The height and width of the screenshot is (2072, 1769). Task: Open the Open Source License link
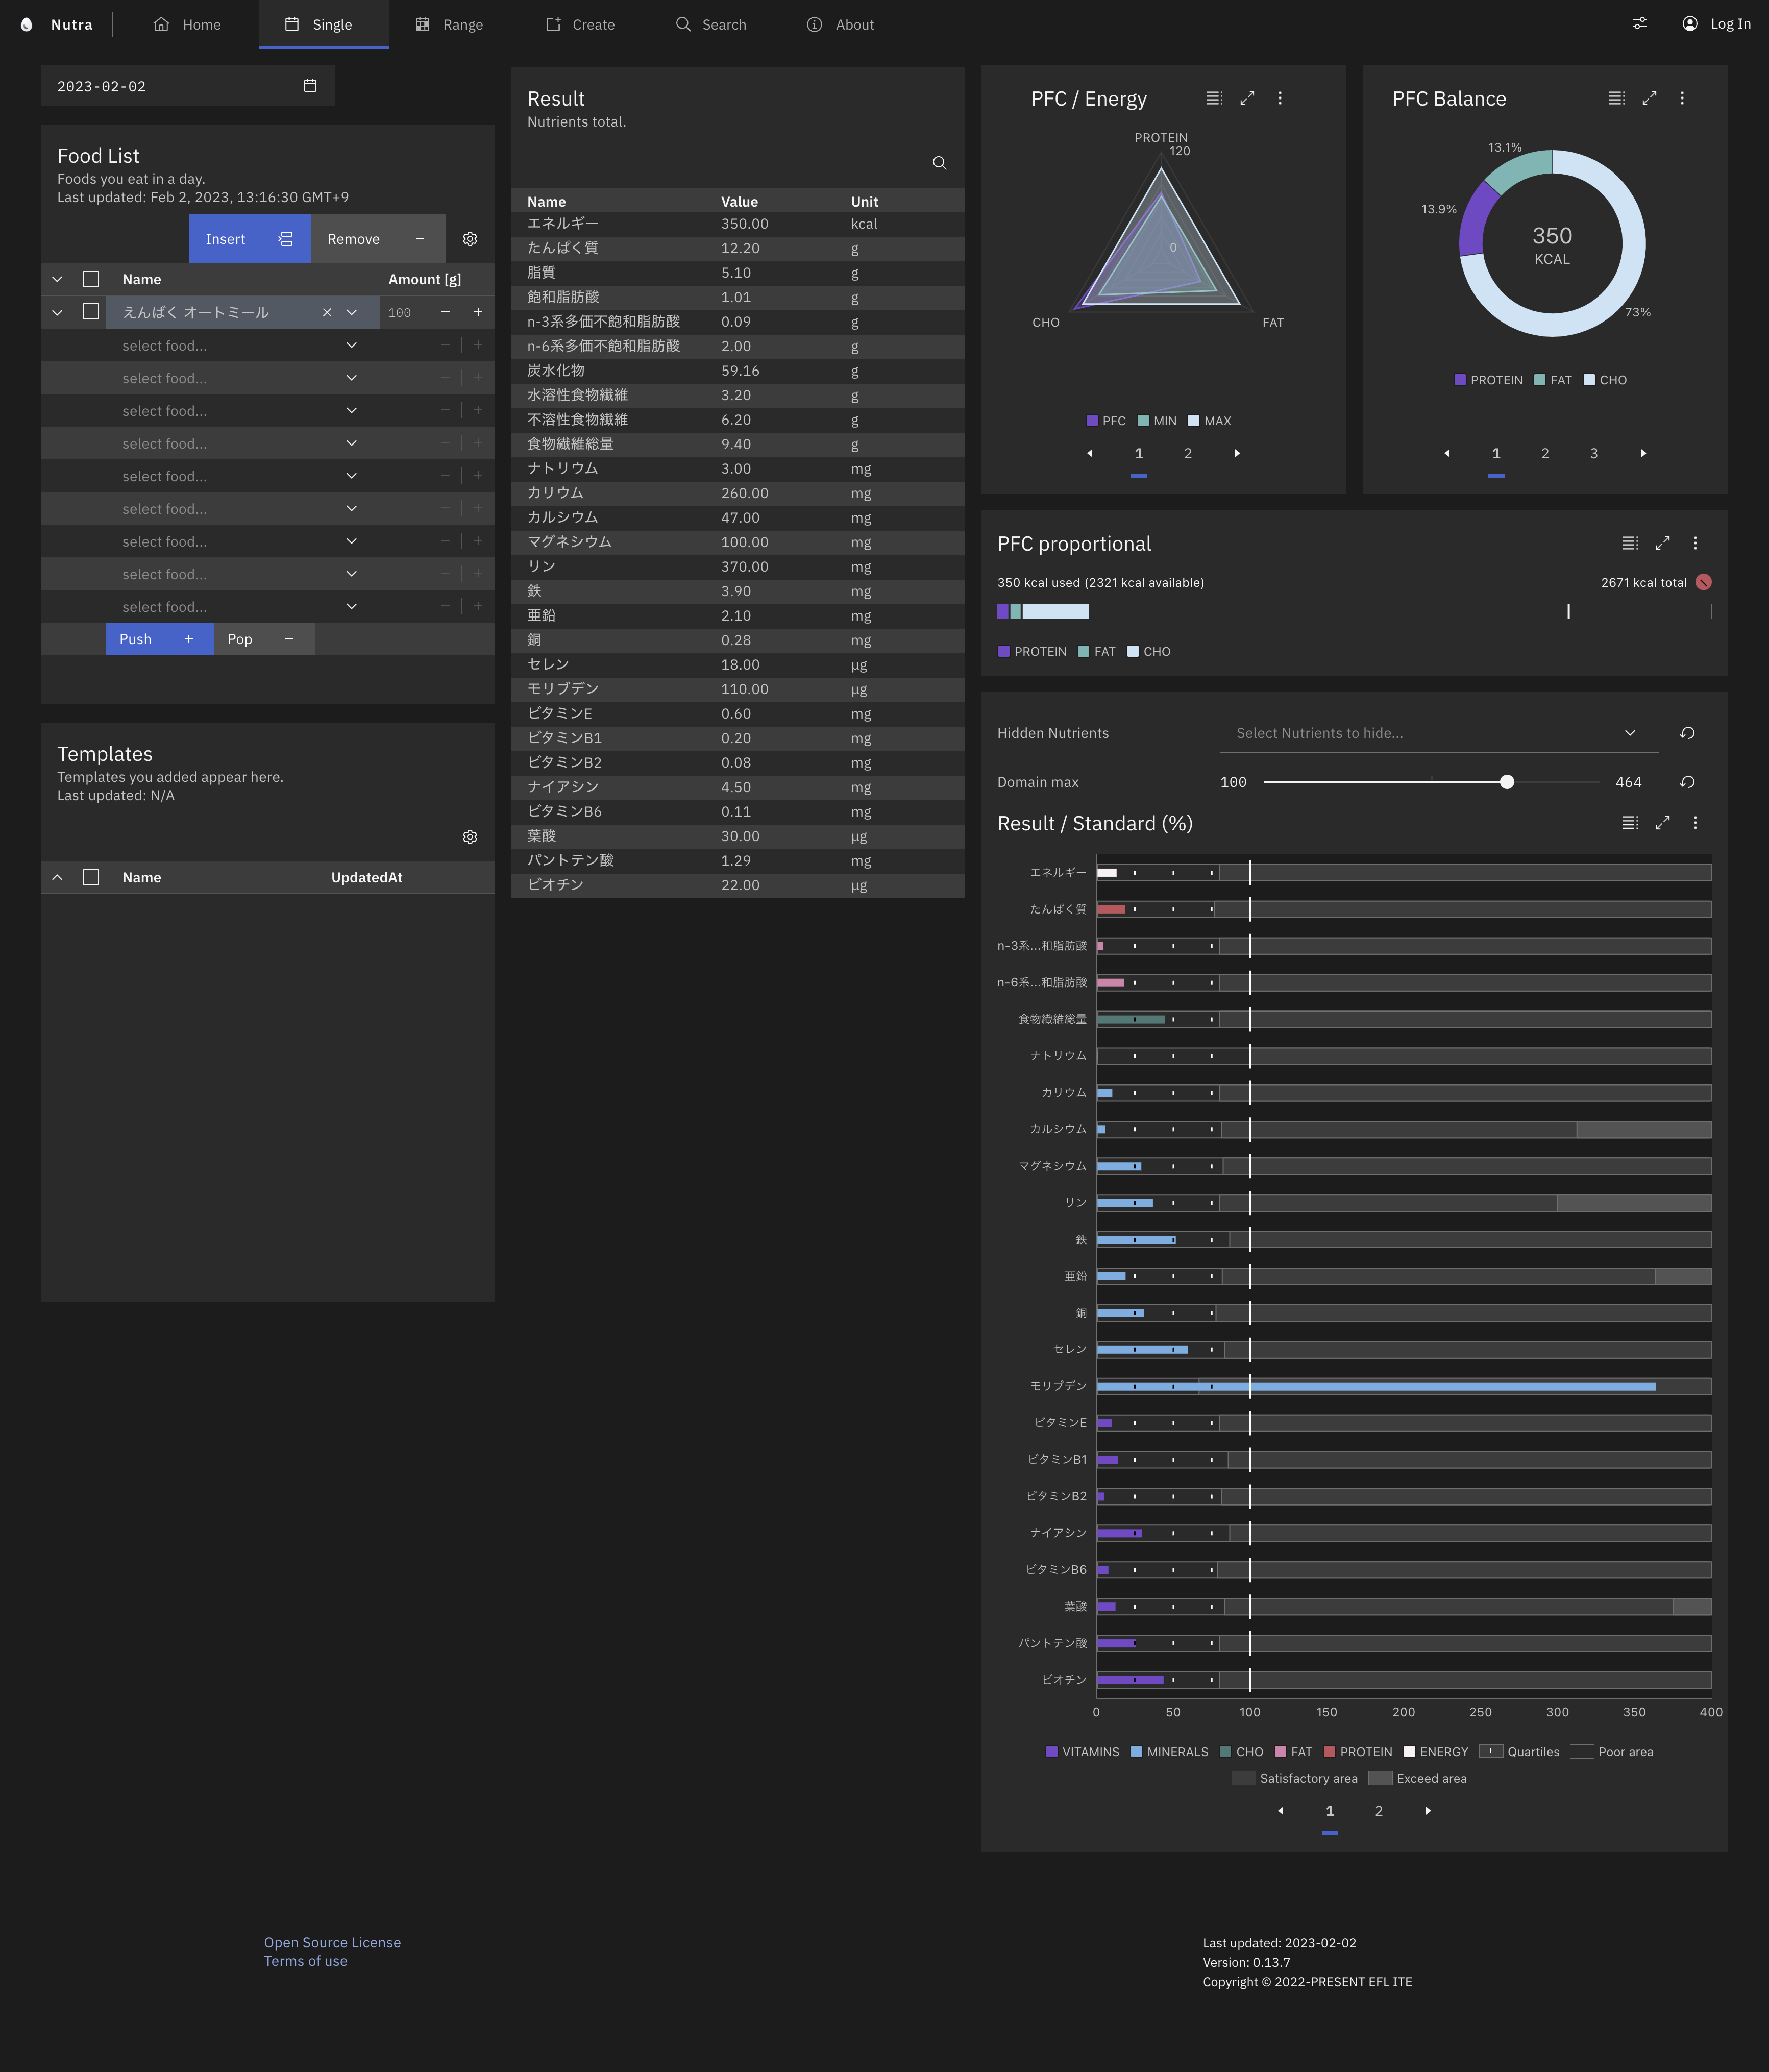[x=332, y=1942]
